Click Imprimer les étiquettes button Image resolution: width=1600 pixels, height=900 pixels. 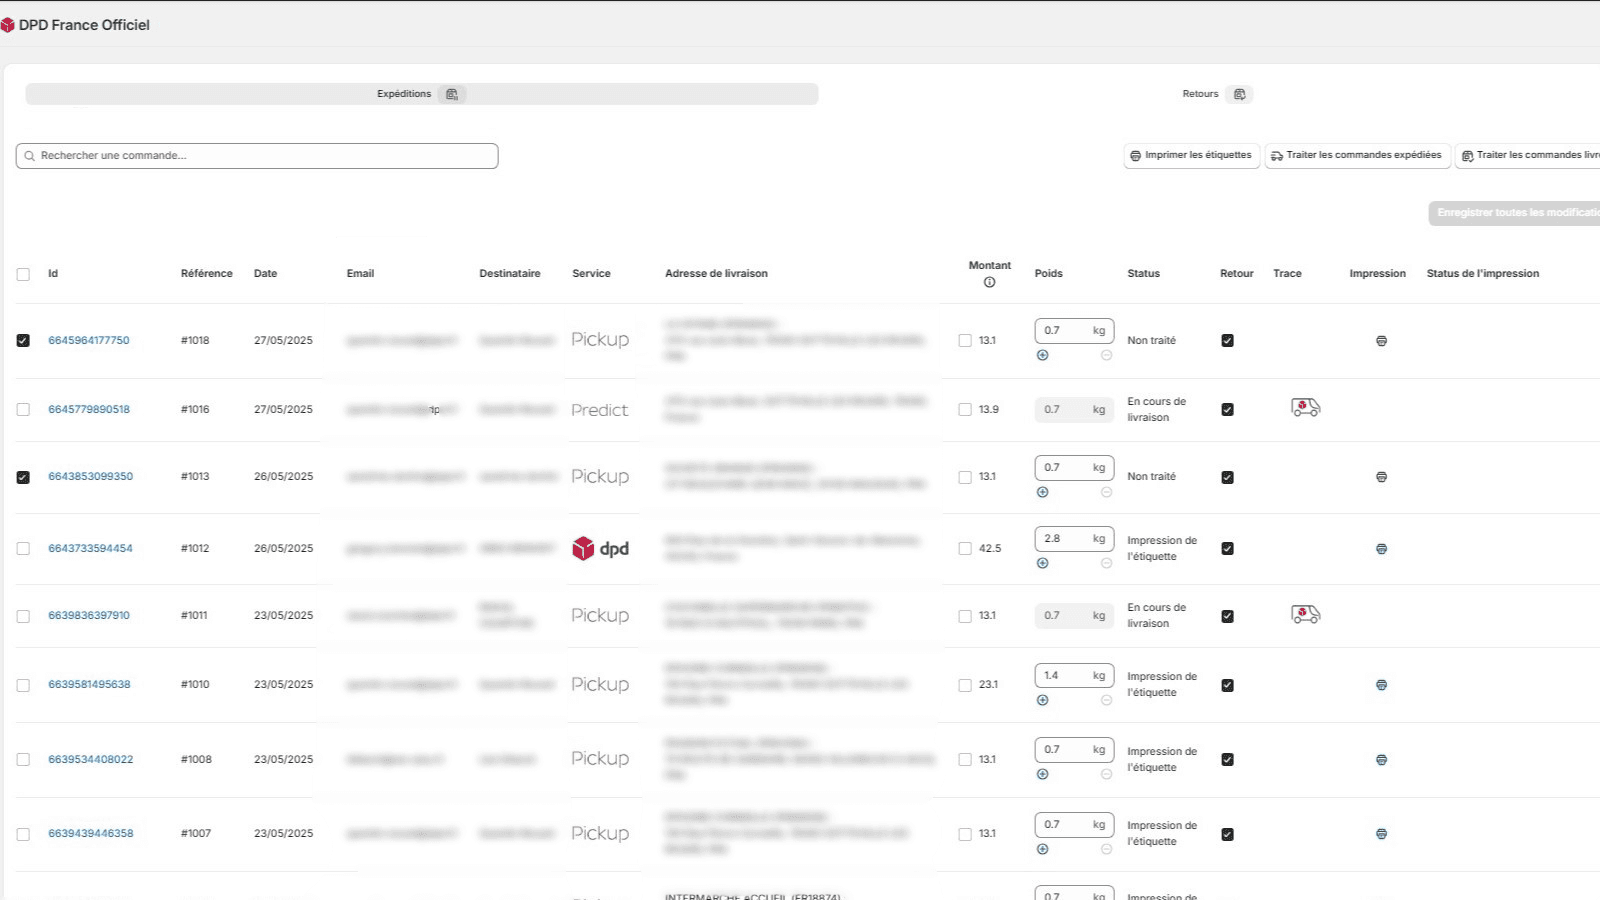(x=1191, y=156)
